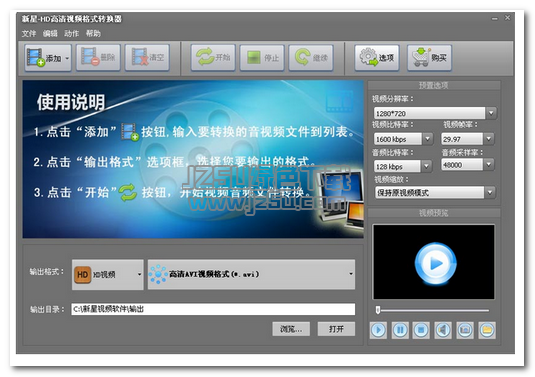Viewport: 535px width, 377px height.
Task: Click the 打开 button
Action: click(336, 329)
